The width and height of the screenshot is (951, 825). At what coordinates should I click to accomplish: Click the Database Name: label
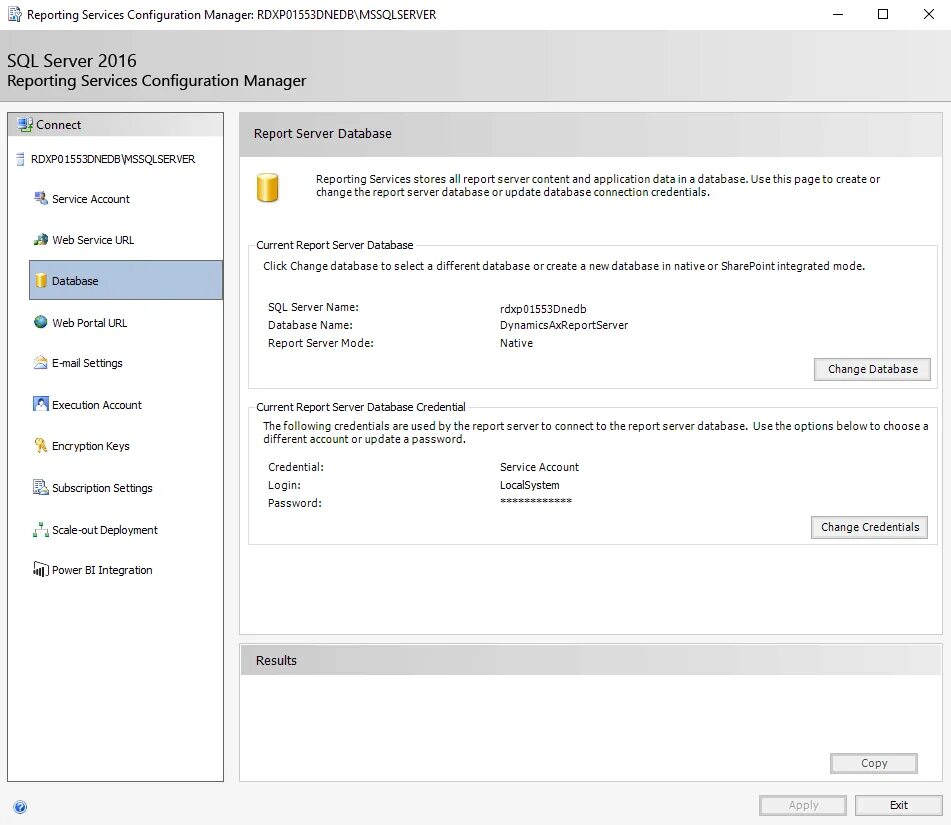[310, 325]
